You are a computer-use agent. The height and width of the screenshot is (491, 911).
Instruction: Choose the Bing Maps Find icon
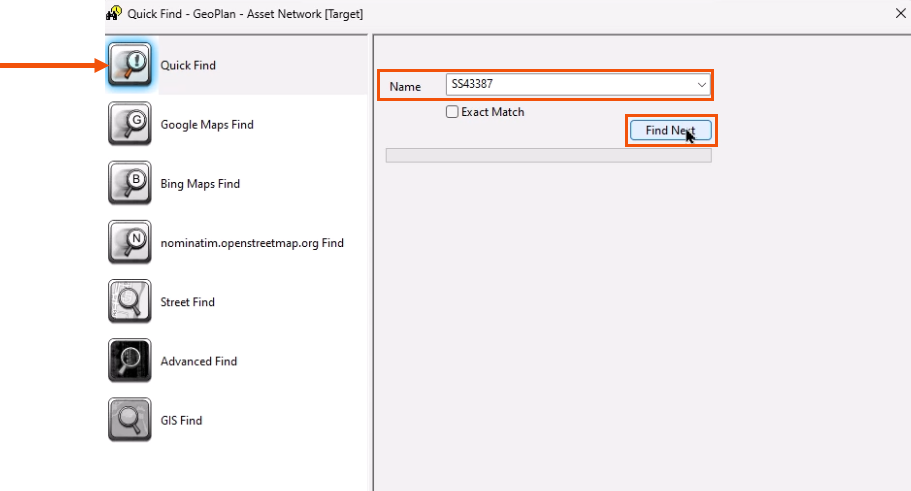(130, 183)
